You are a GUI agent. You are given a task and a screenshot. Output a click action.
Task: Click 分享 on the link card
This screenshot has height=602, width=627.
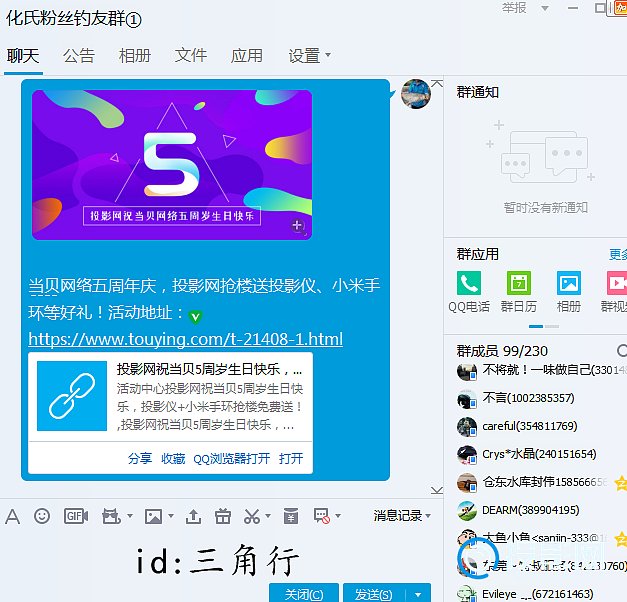click(140, 458)
